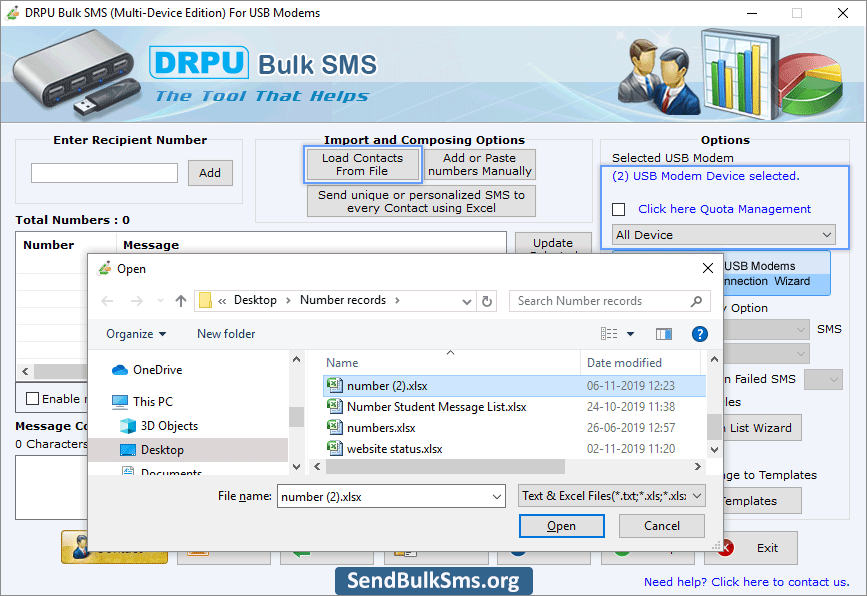Click Add or Paste numbers Manually
This screenshot has width=867, height=596.
[x=479, y=165]
